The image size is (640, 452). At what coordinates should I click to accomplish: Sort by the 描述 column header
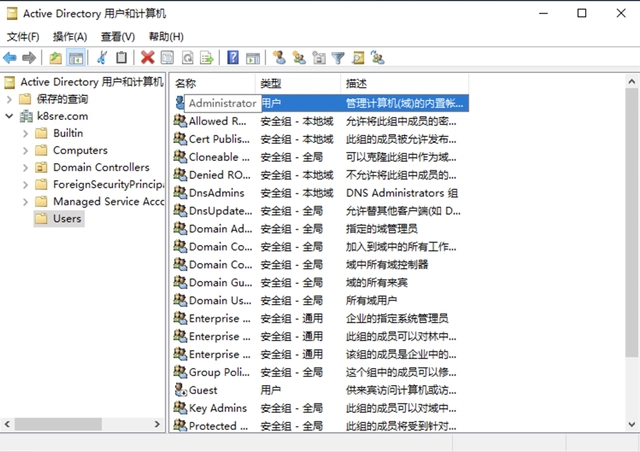tap(404, 84)
